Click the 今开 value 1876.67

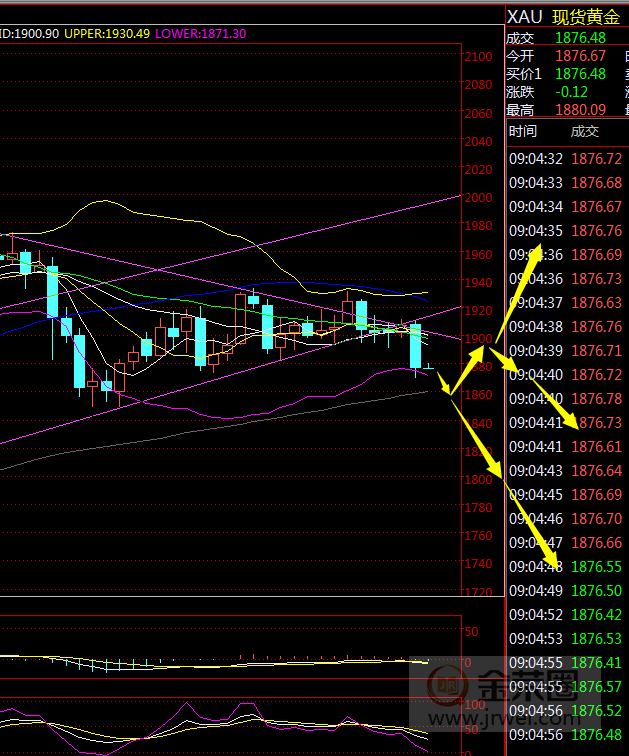[x=583, y=56]
